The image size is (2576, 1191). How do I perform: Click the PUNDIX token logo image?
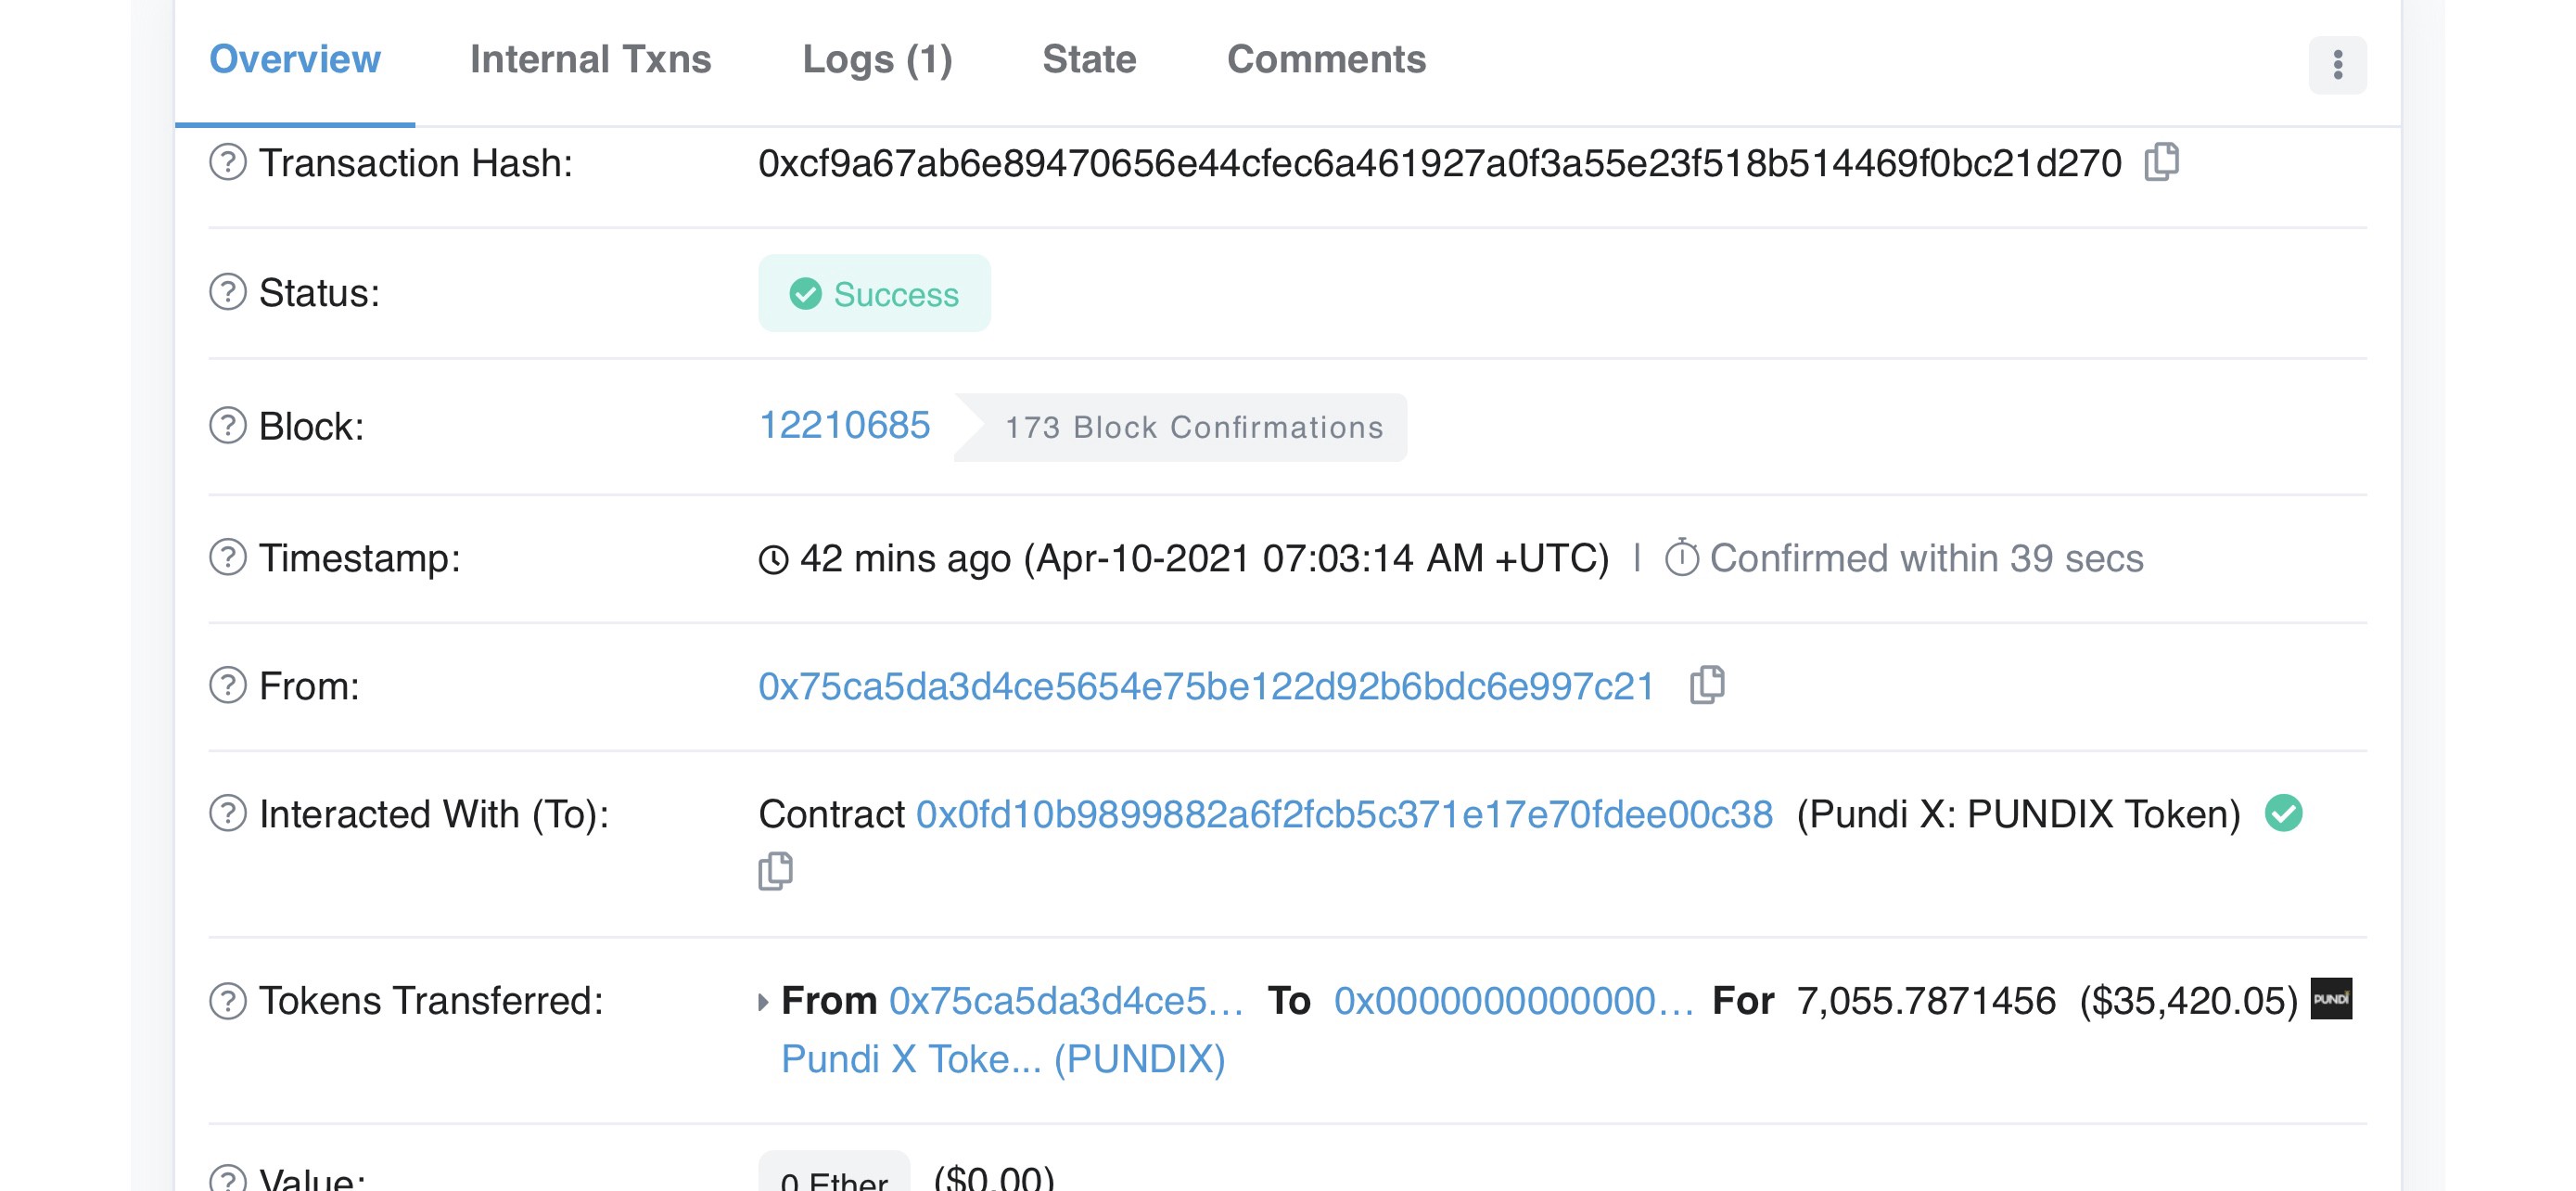point(2331,999)
